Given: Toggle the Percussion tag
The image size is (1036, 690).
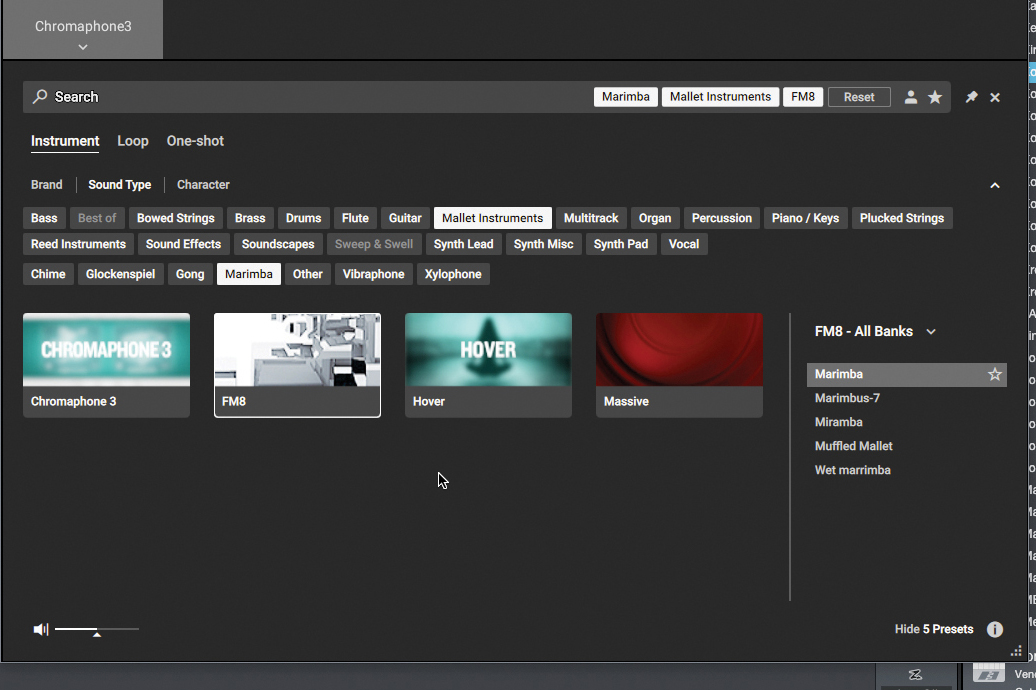Looking at the screenshot, I should [722, 218].
